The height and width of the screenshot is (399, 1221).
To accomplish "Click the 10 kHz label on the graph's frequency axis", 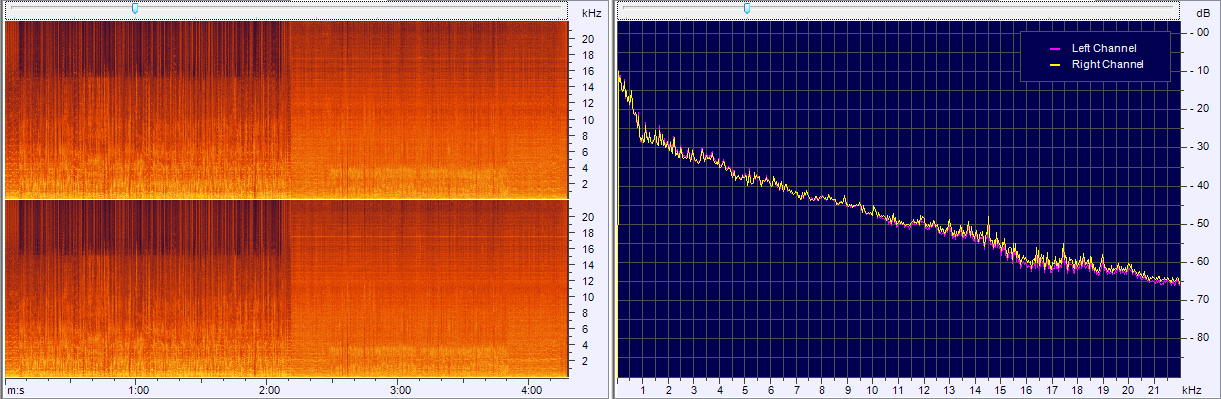I will click(x=873, y=389).
